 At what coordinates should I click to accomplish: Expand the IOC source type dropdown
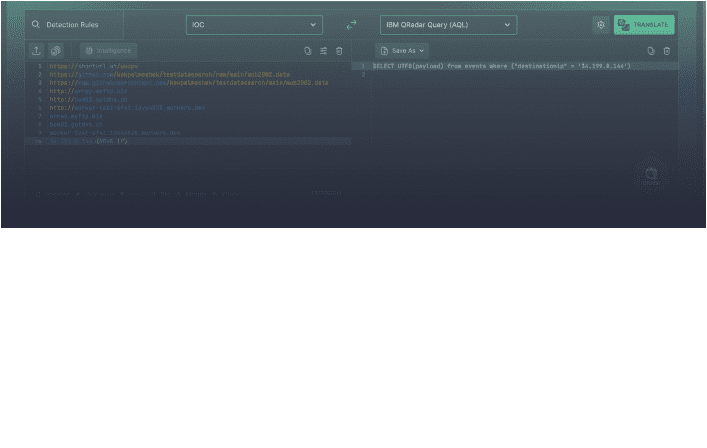253,24
